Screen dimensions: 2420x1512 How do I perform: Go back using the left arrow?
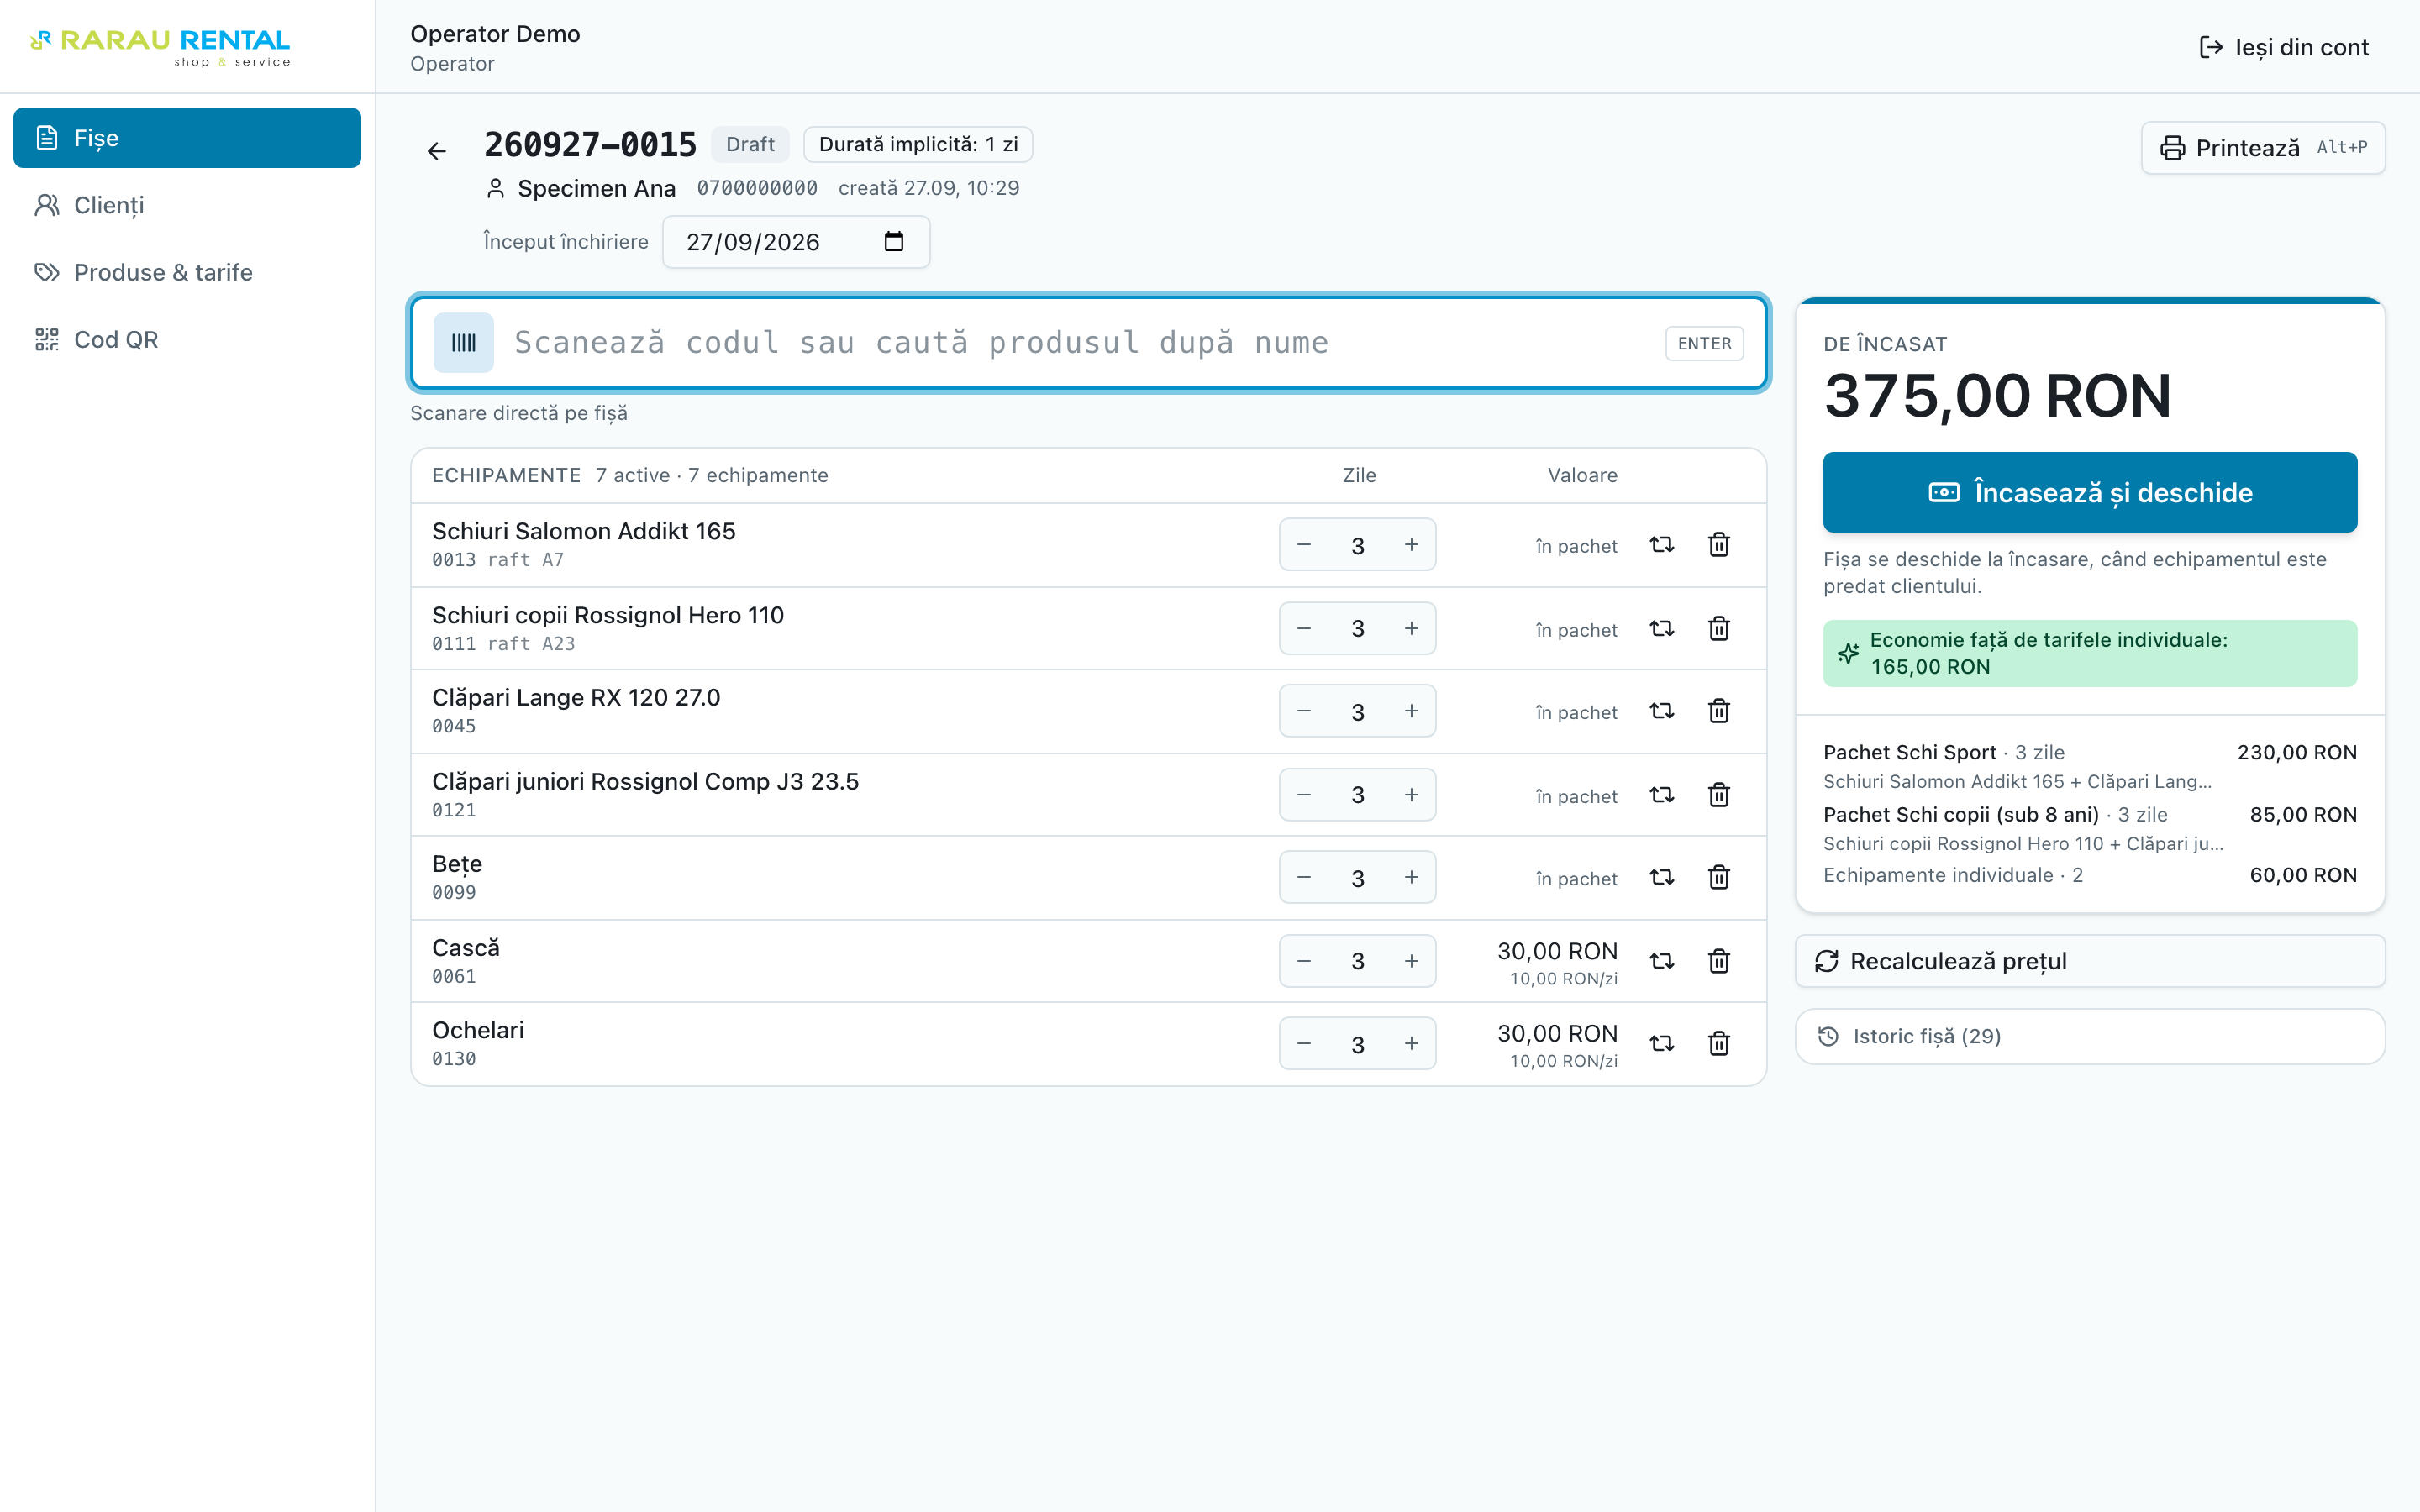coord(437,151)
